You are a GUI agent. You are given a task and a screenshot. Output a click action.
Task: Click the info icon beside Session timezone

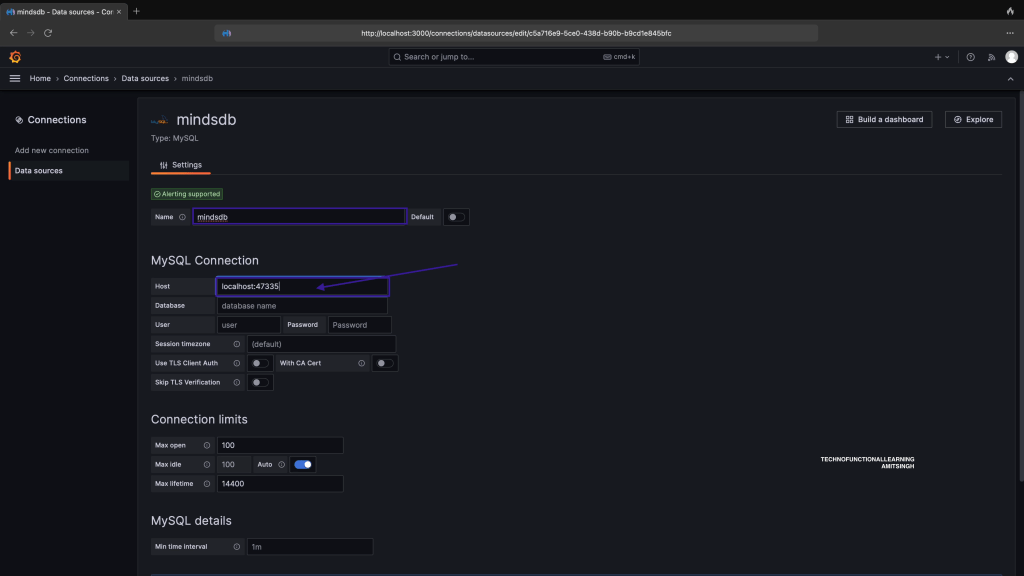coord(237,344)
